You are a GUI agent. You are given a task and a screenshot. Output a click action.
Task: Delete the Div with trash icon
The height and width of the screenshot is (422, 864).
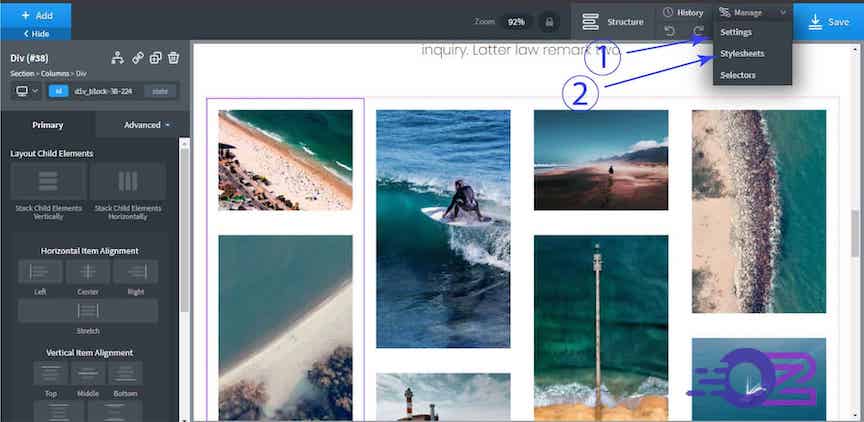[173, 58]
